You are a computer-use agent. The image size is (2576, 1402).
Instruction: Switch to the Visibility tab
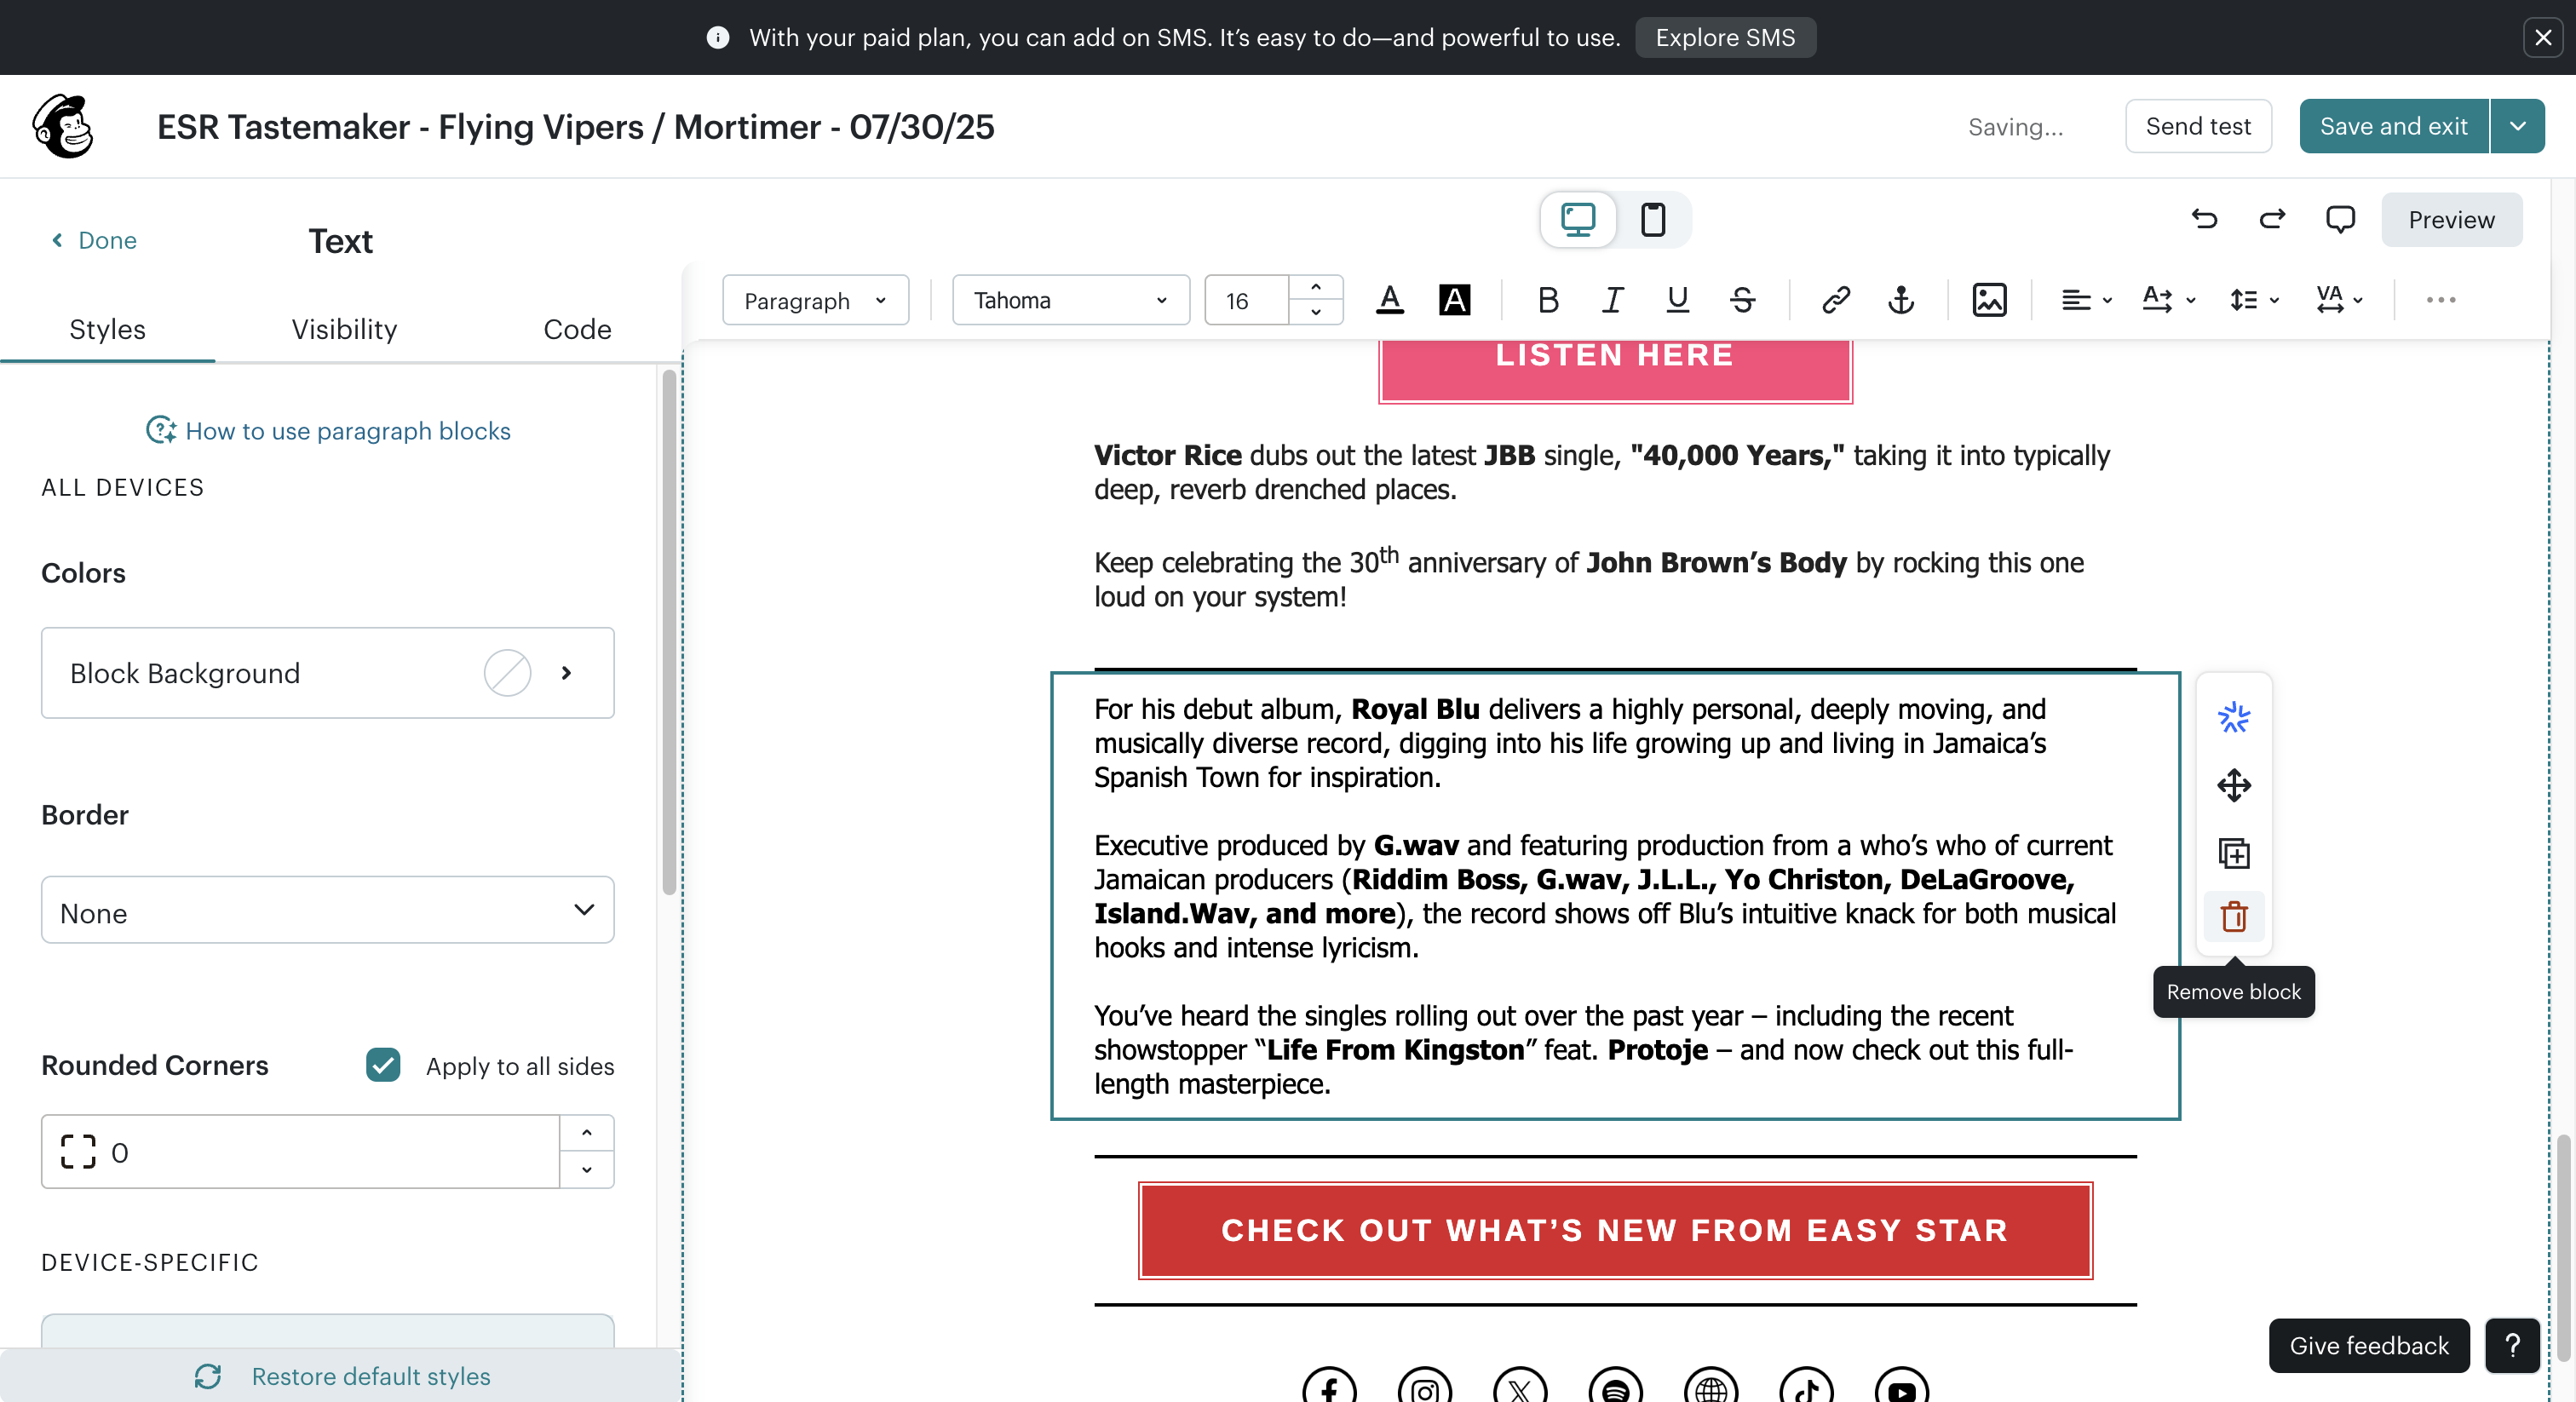[x=344, y=329]
